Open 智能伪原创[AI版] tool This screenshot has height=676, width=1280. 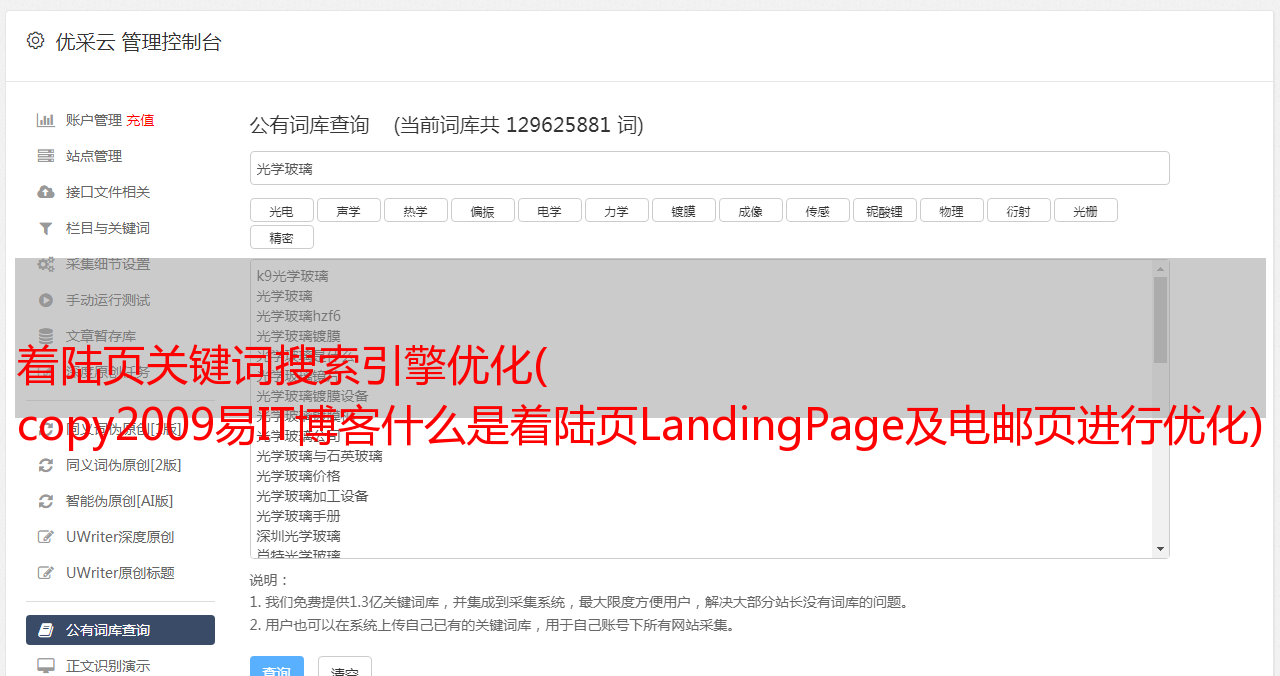120,501
